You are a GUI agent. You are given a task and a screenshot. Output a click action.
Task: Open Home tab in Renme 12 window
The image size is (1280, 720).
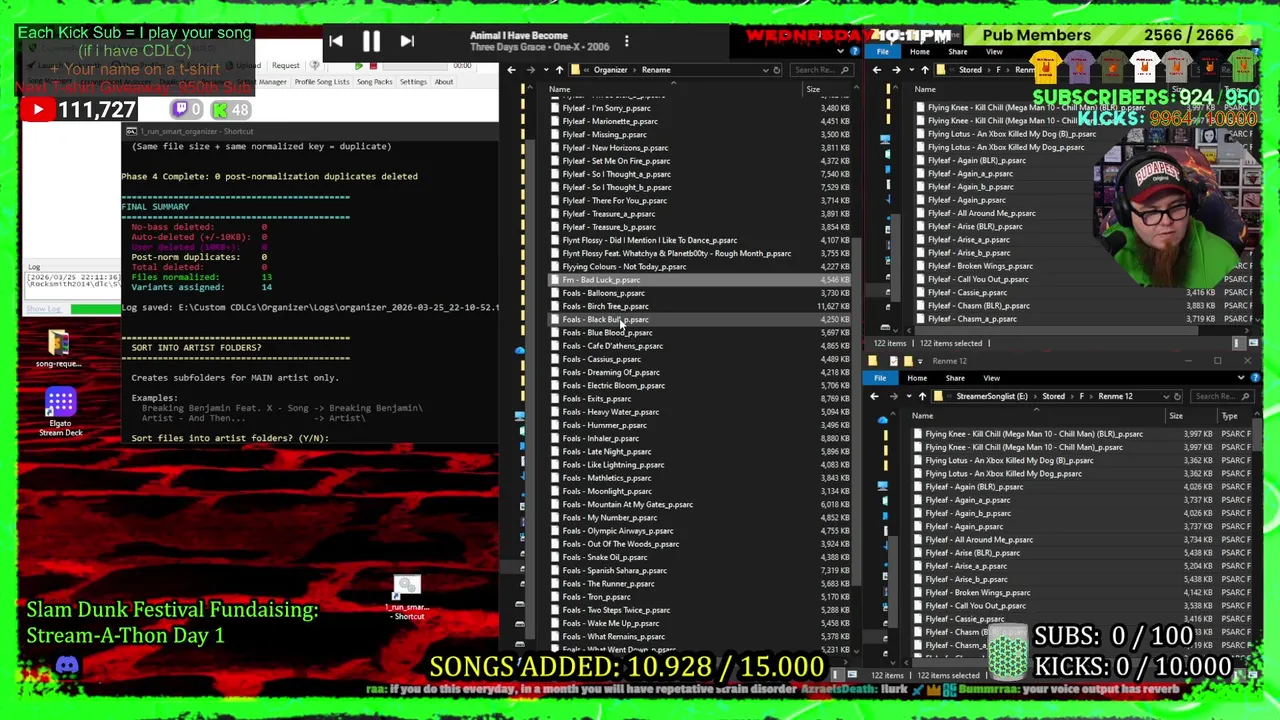917,378
